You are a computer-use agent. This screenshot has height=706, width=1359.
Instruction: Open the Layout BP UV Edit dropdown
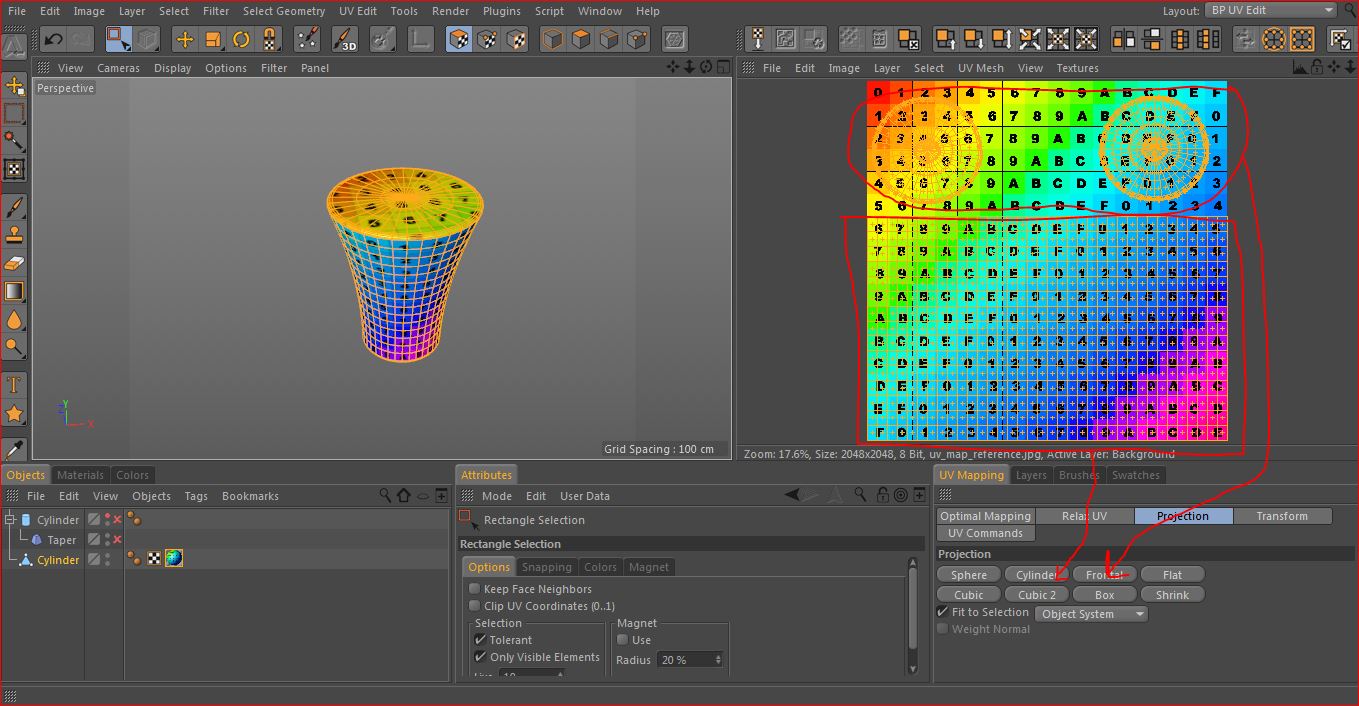[x=1270, y=10]
